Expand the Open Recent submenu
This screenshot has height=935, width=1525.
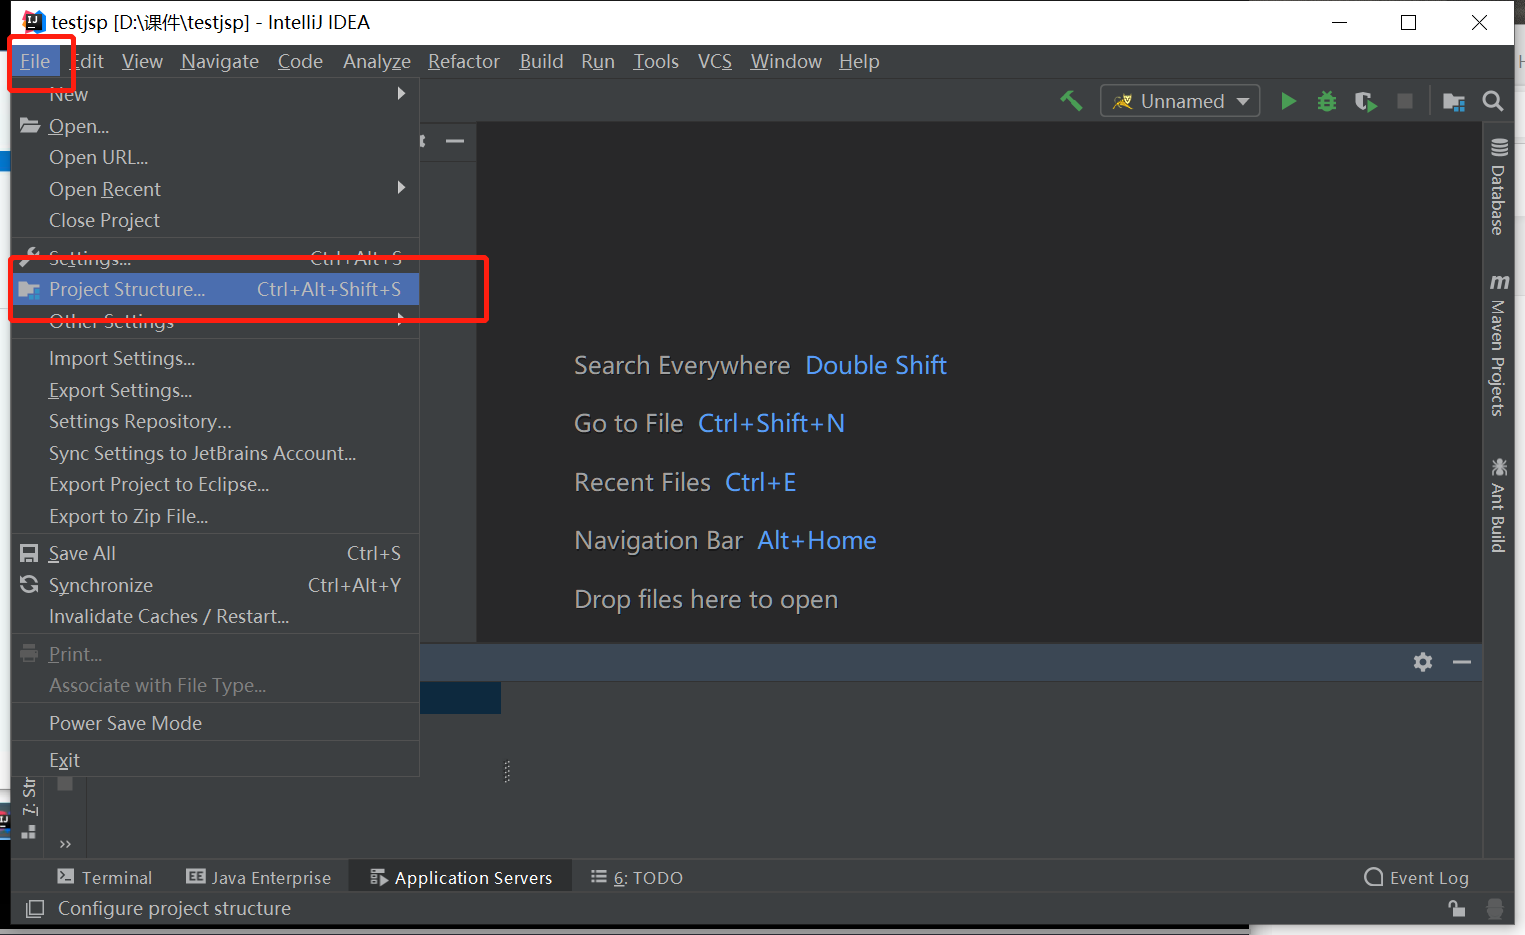tap(215, 189)
